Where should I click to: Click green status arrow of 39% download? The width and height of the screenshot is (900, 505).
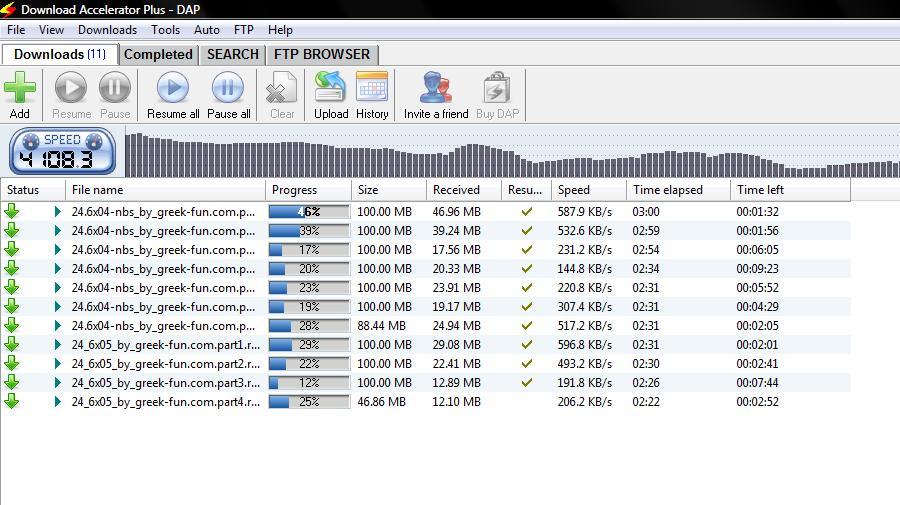click(x=11, y=230)
